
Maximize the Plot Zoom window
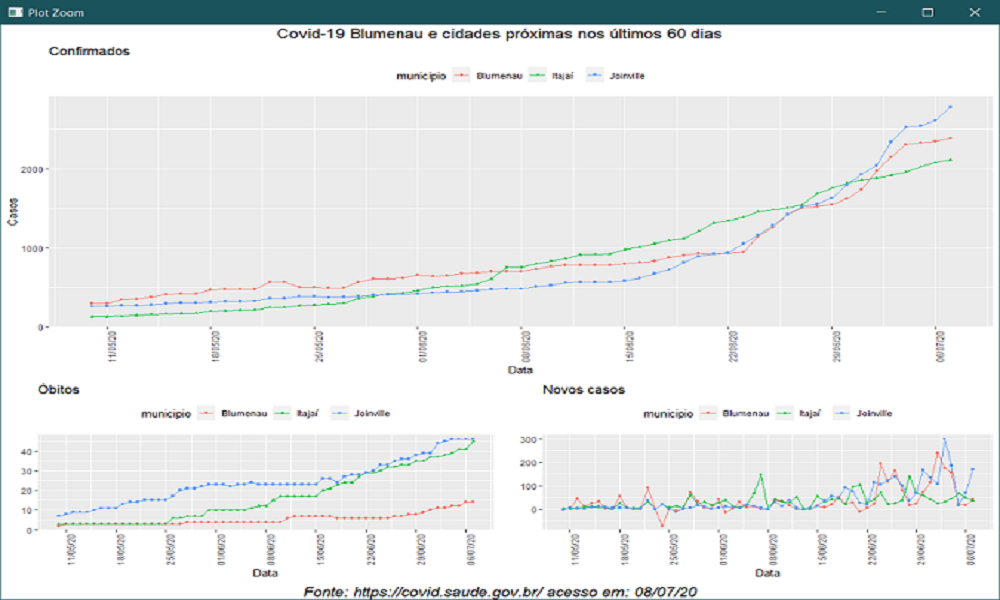point(928,12)
